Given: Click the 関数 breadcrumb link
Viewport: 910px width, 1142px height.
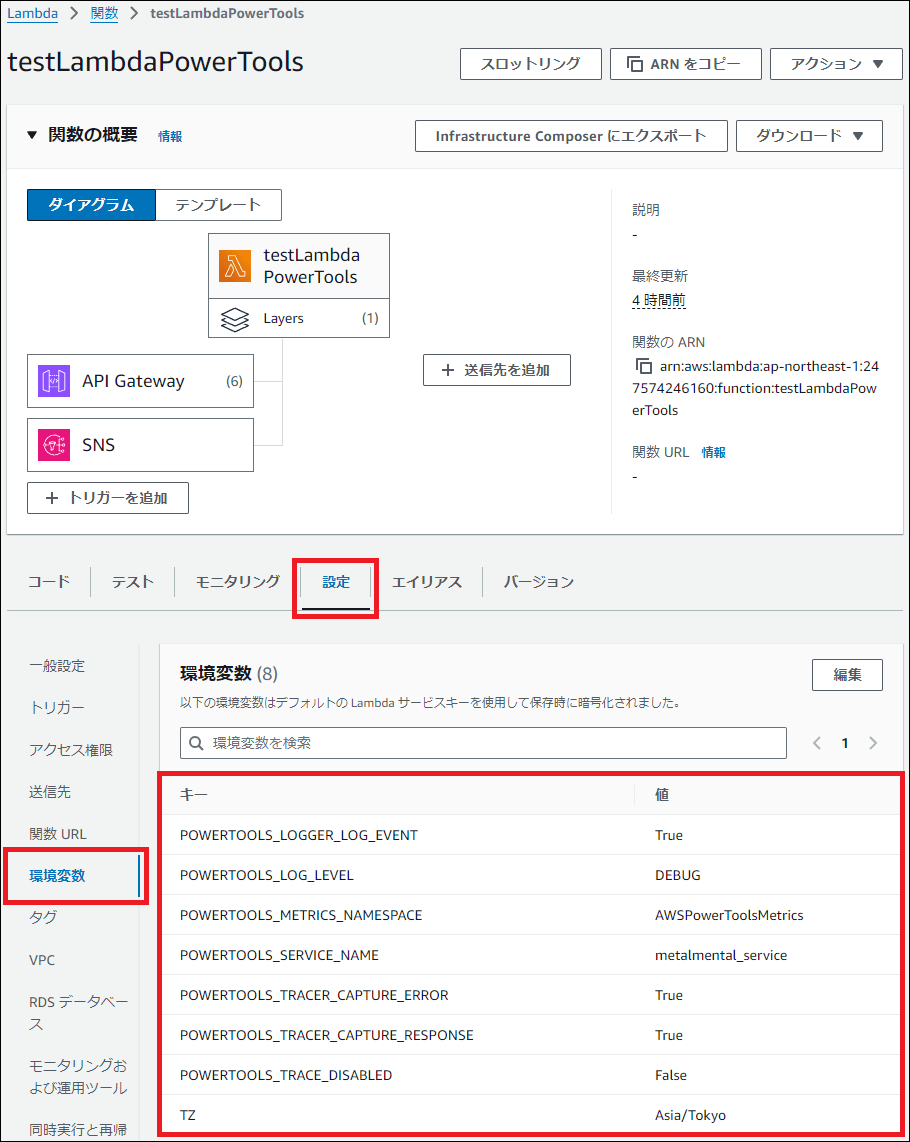Looking at the screenshot, I should pos(104,14).
